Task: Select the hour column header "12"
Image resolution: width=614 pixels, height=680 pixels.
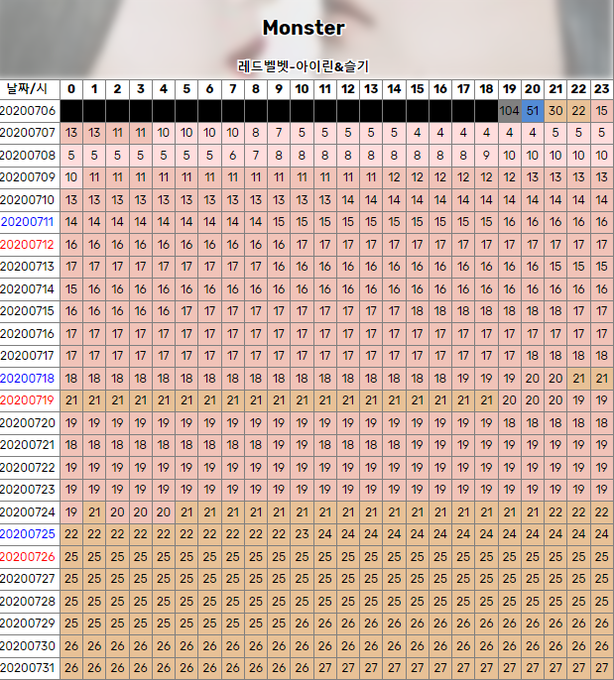Action: click(x=348, y=89)
